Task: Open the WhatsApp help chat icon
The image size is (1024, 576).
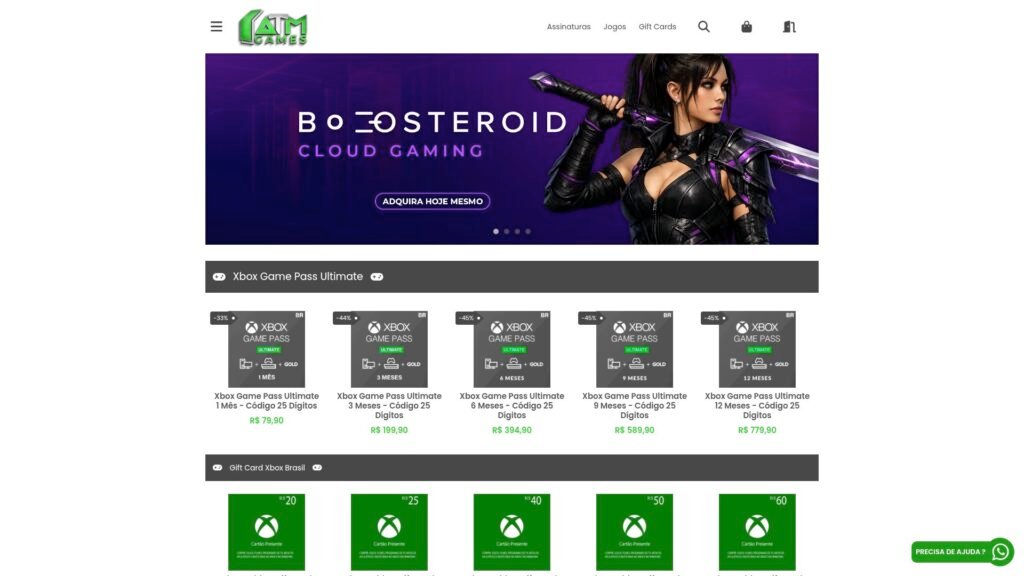Action: point(1000,552)
